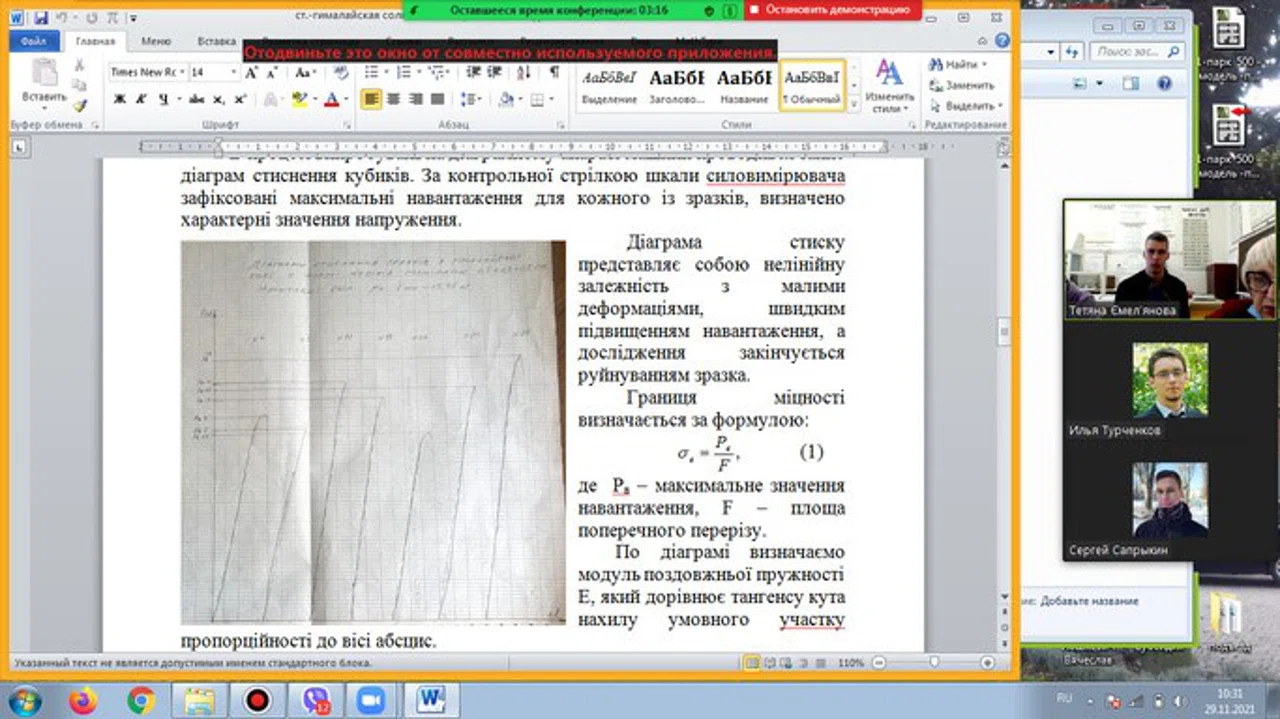Expand the styles gallery More arrow
Screen dimensions: 1280x719
[x=854, y=103]
